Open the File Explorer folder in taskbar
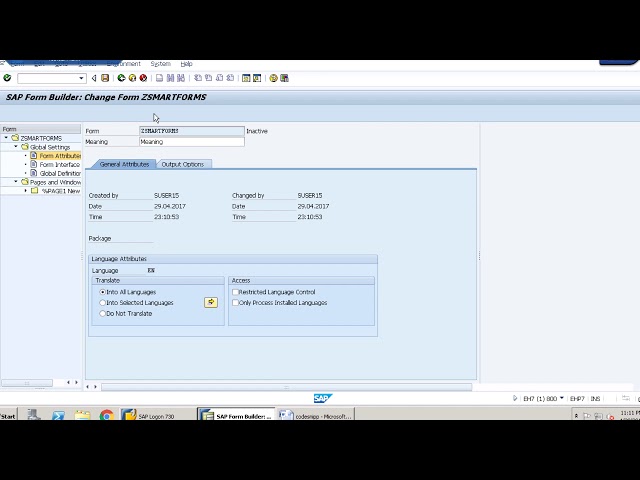Viewport: 640px width, 480px height. [x=82, y=416]
